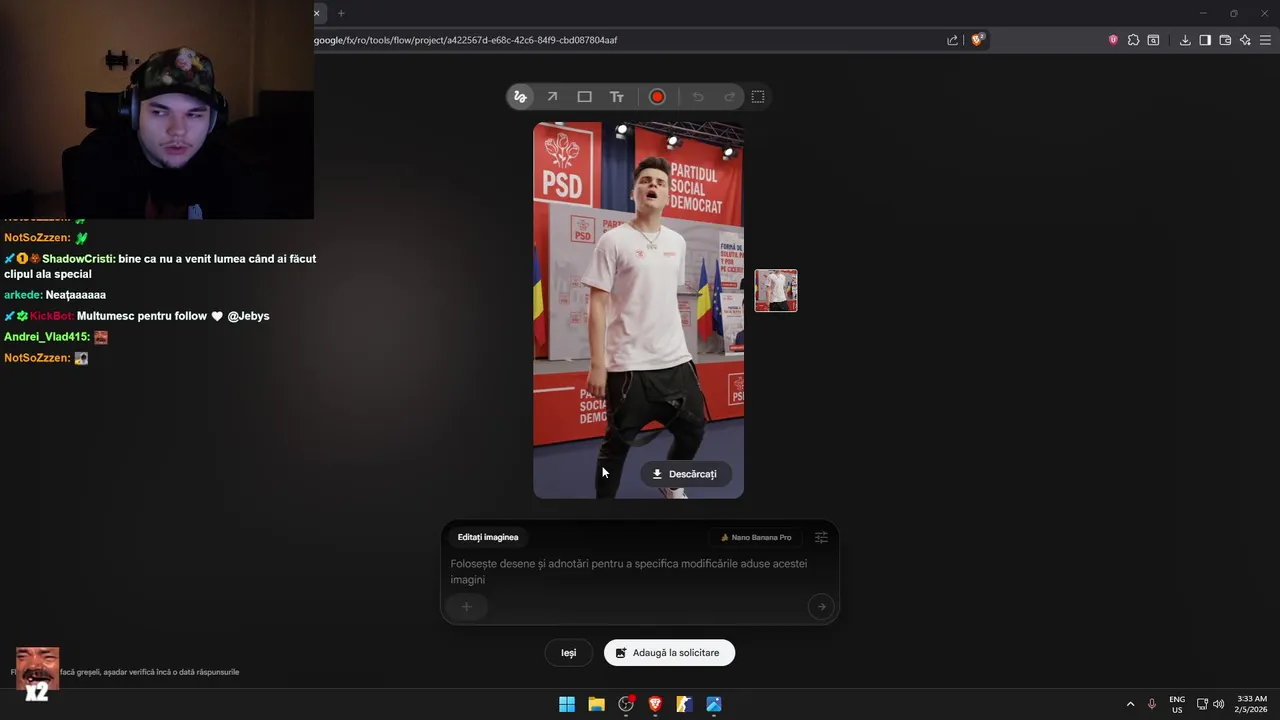This screenshot has height=720, width=1280.
Task: Open File Explorer from the taskbar
Action: point(596,704)
